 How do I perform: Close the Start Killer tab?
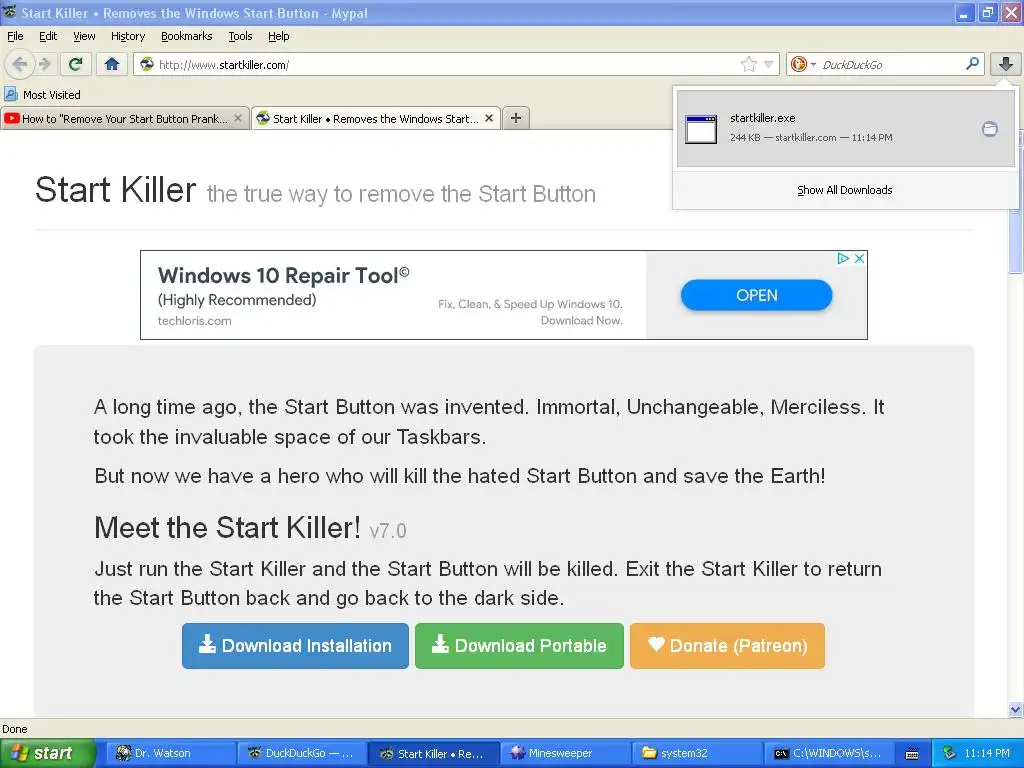pos(488,118)
